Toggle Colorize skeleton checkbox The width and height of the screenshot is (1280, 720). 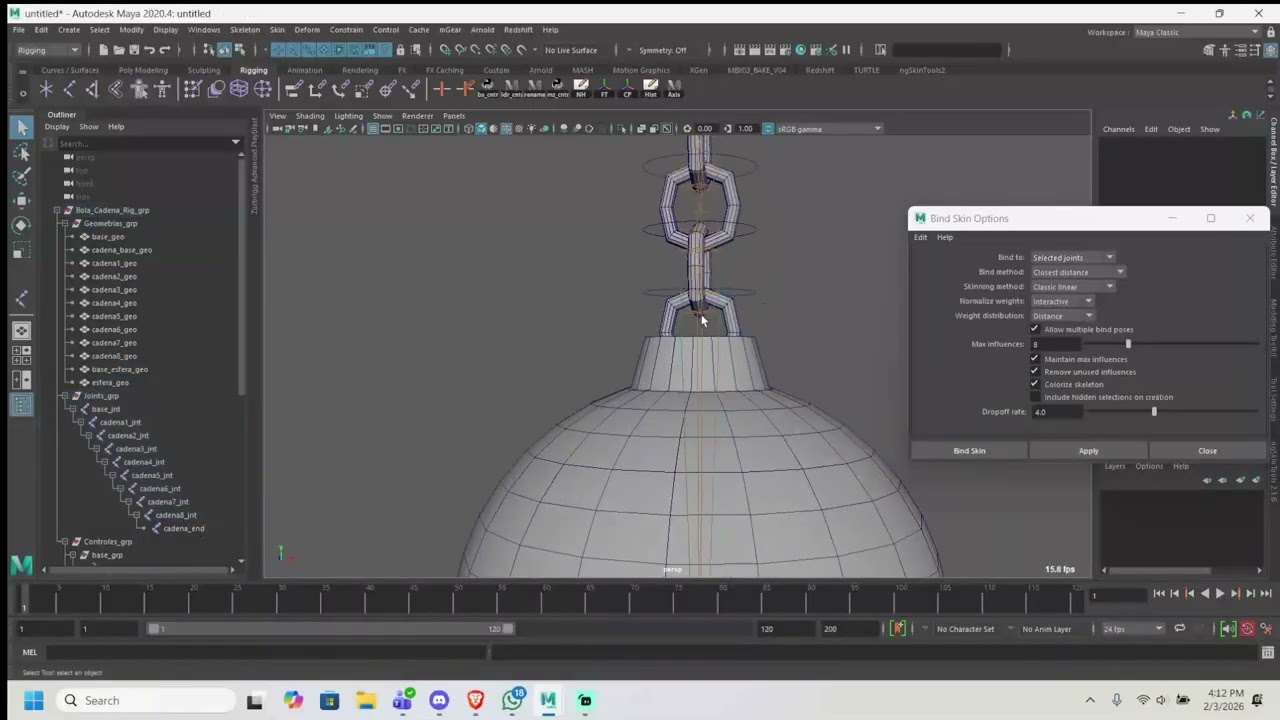[1035, 384]
